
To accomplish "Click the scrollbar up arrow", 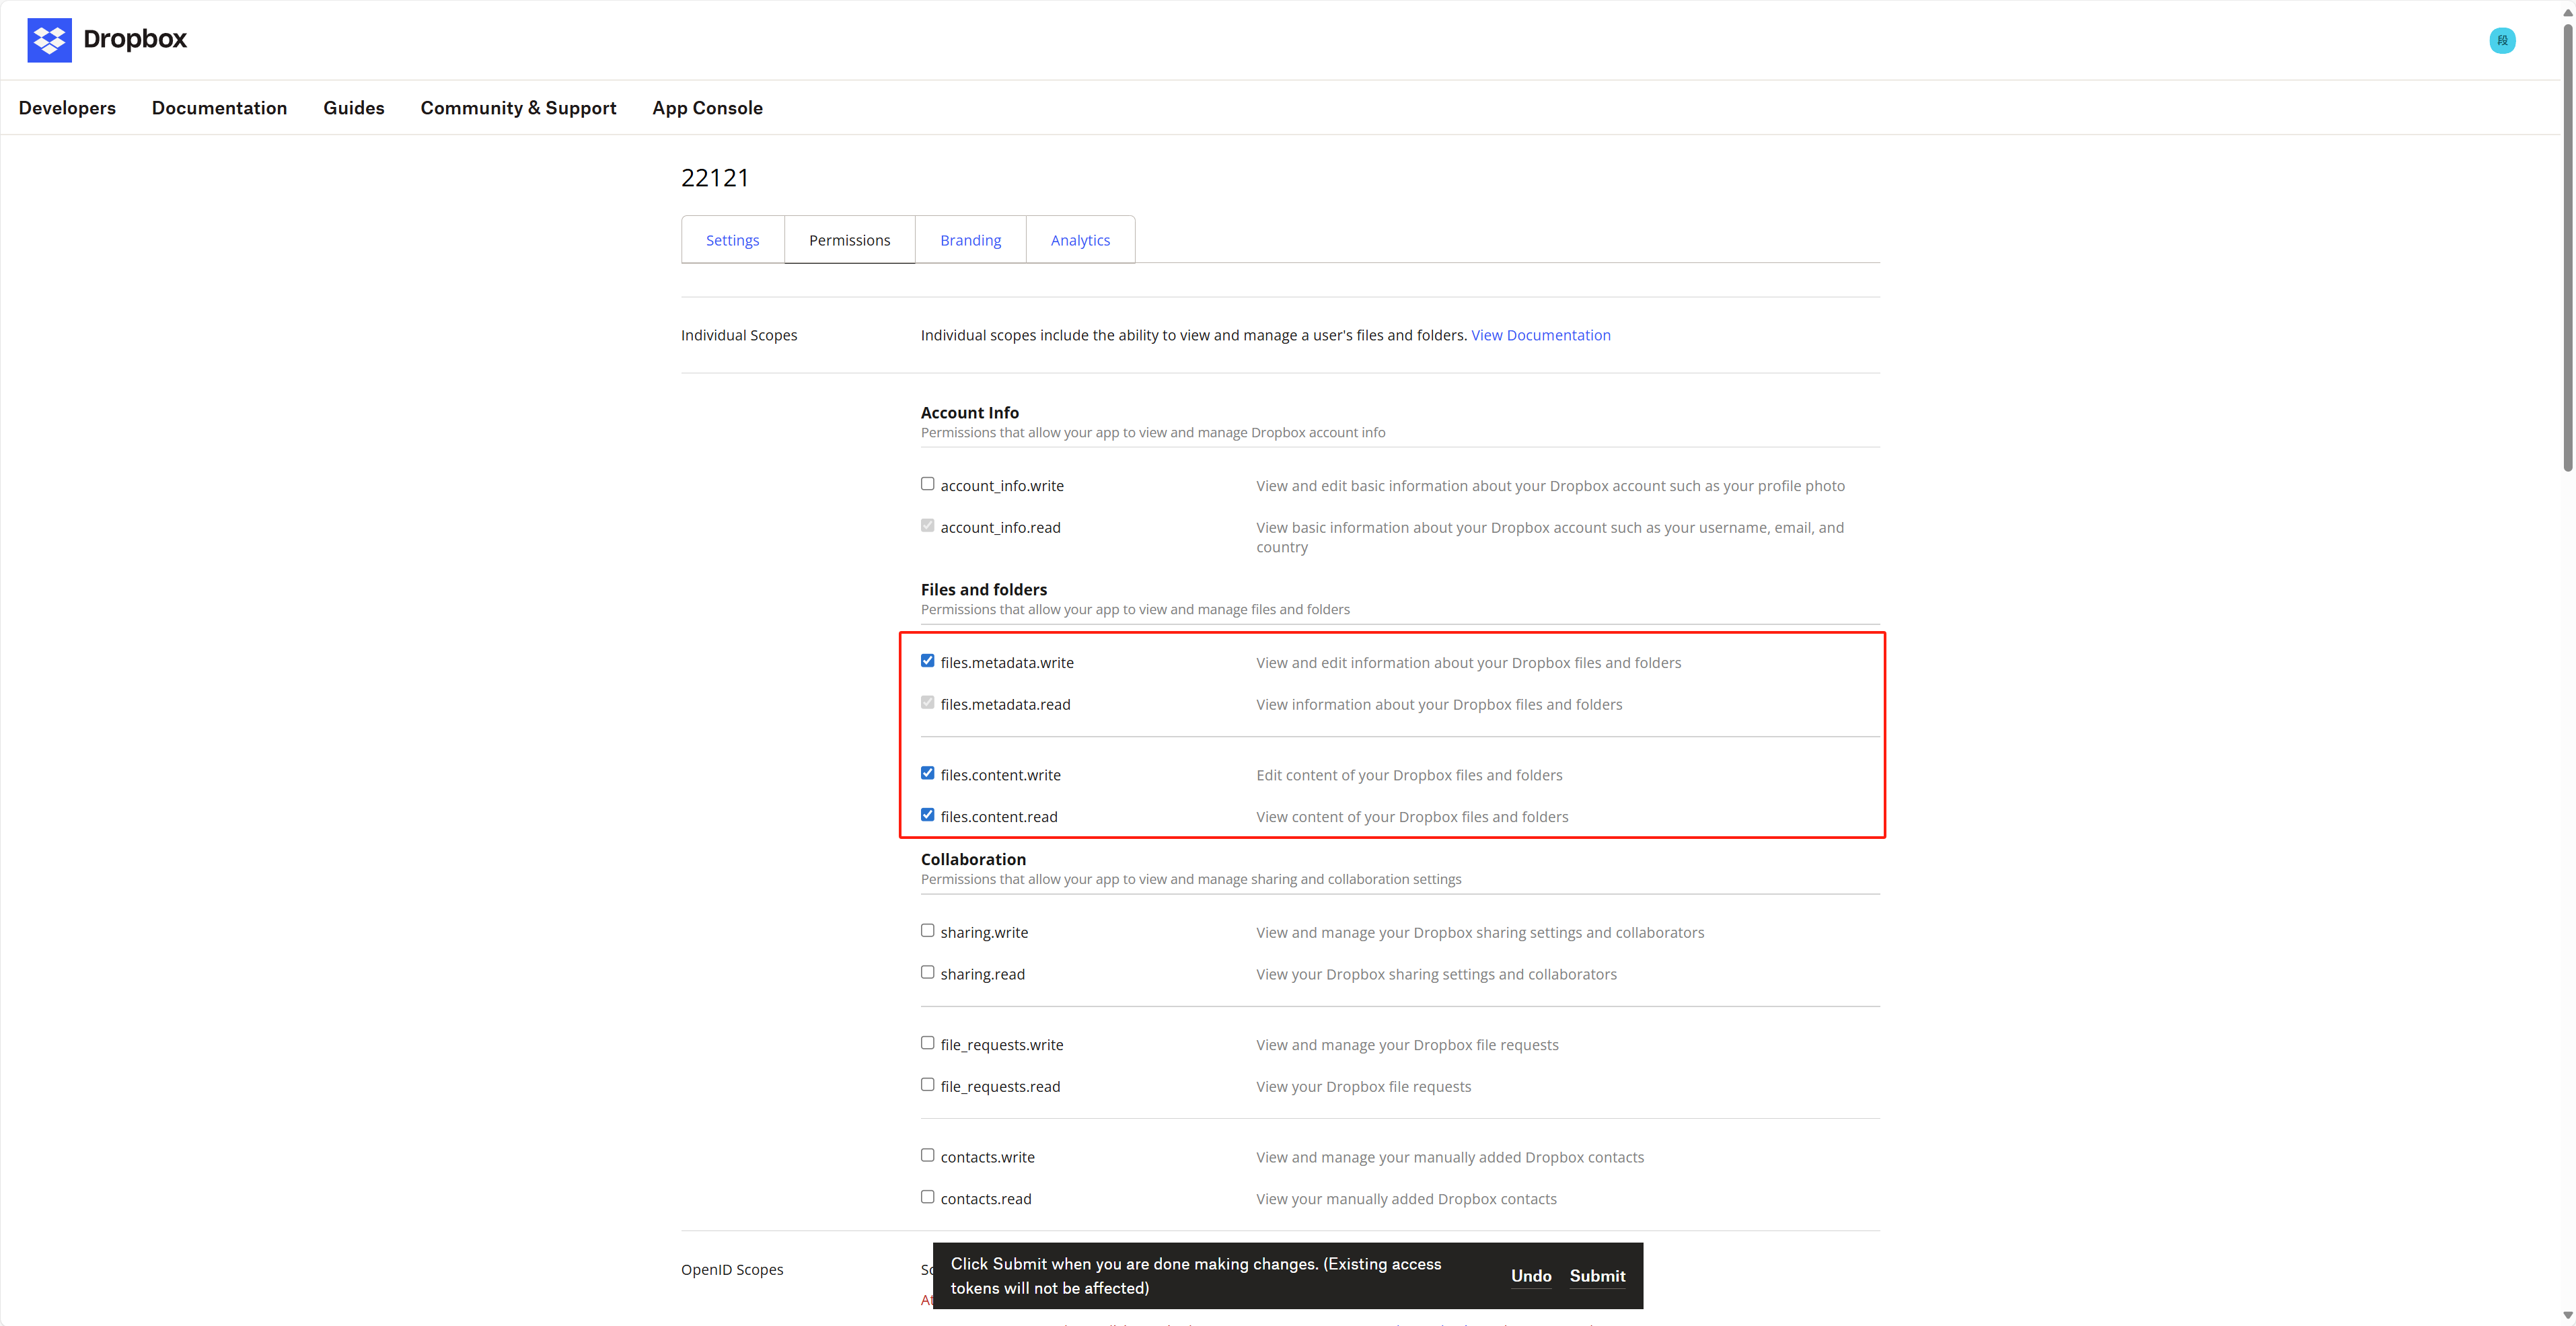I will pyautogui.click(x=2567, y=11).
